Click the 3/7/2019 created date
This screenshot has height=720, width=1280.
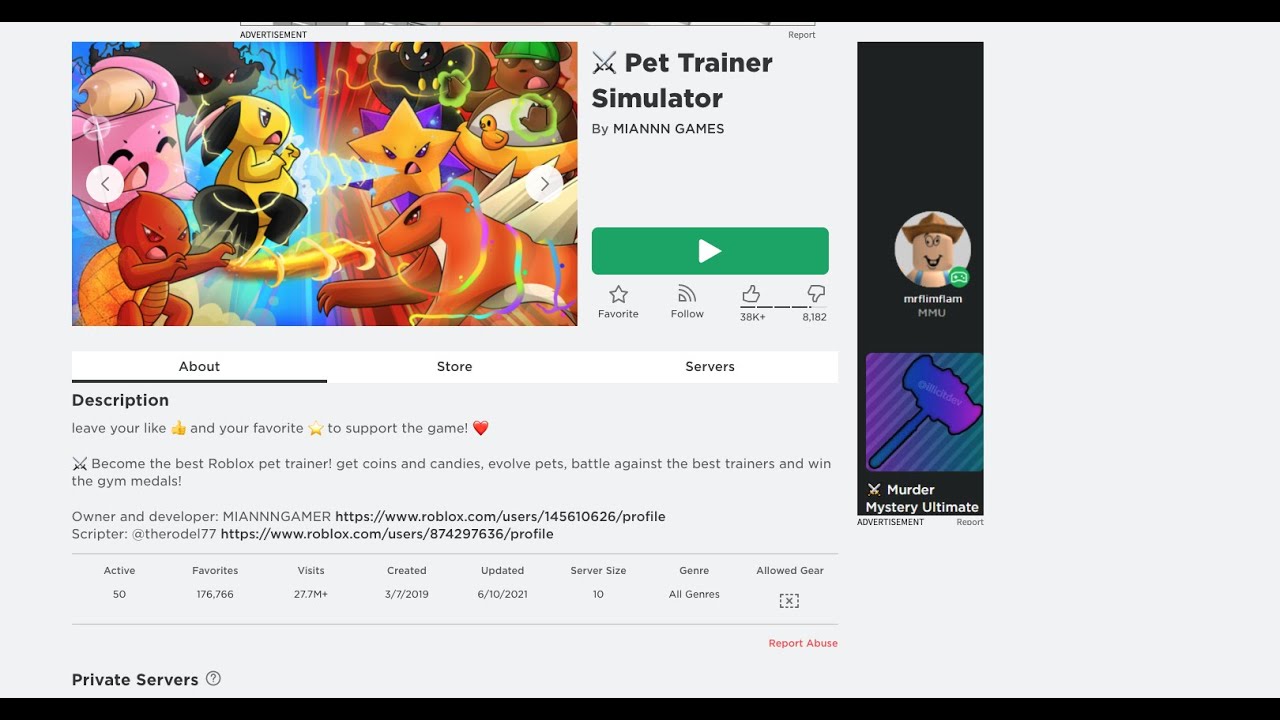[407, 594]
